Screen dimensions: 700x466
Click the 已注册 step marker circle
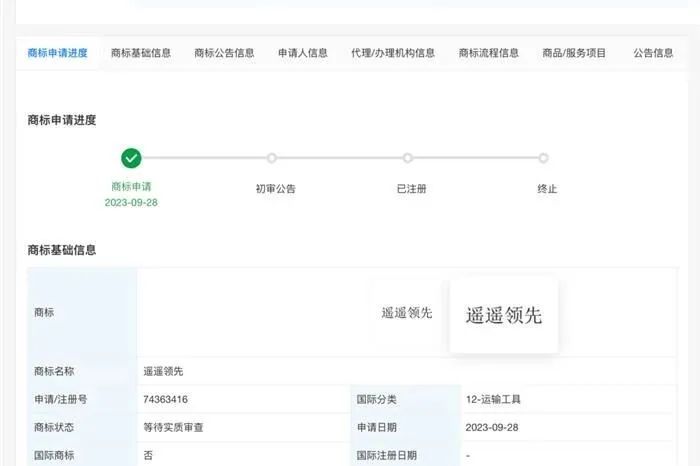click(x=407, y=158)
